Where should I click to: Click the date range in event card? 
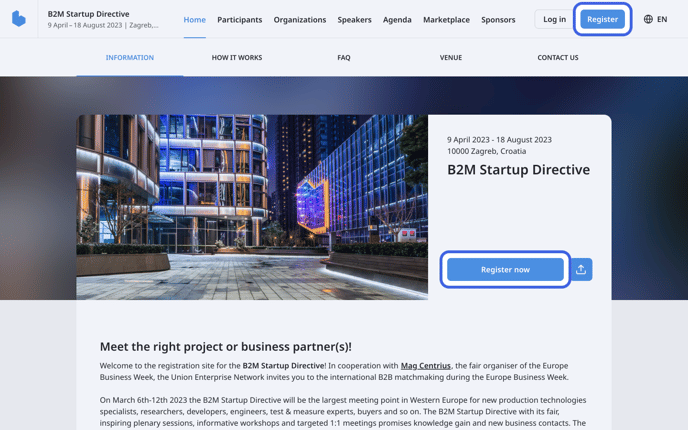point(499,140)
